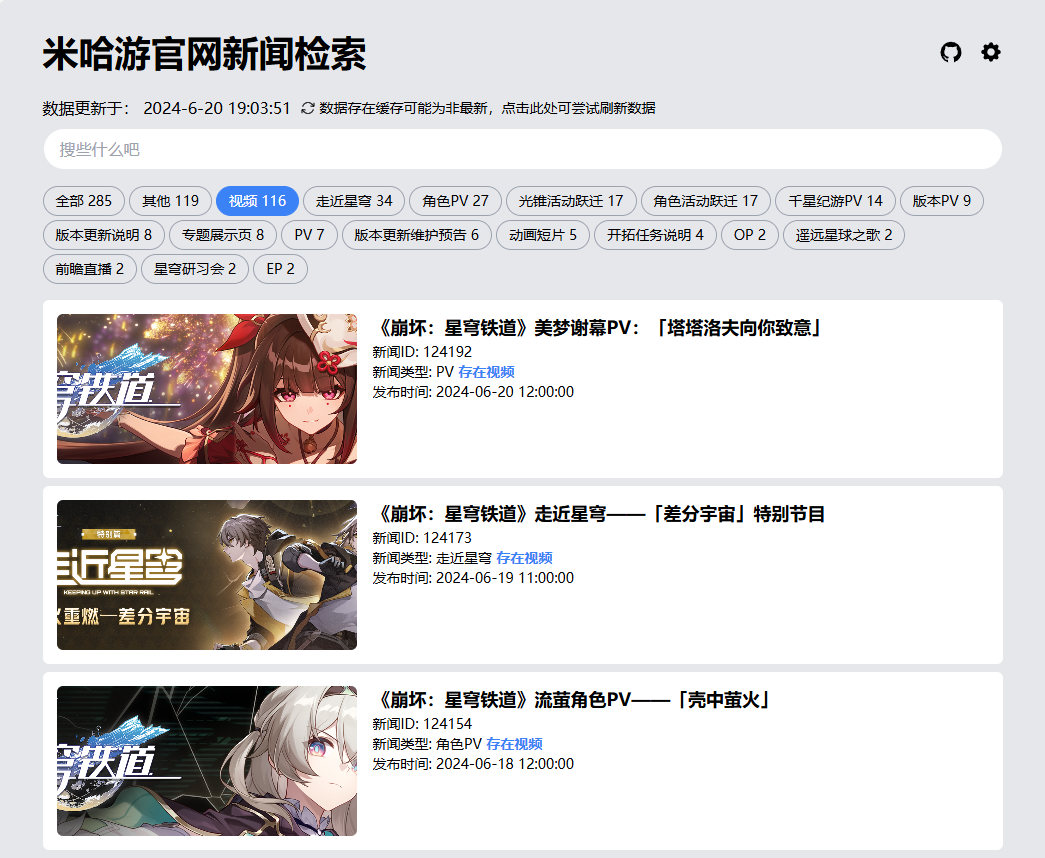Filter by 角色活动跃迁 17 tag

click(706, 201)
